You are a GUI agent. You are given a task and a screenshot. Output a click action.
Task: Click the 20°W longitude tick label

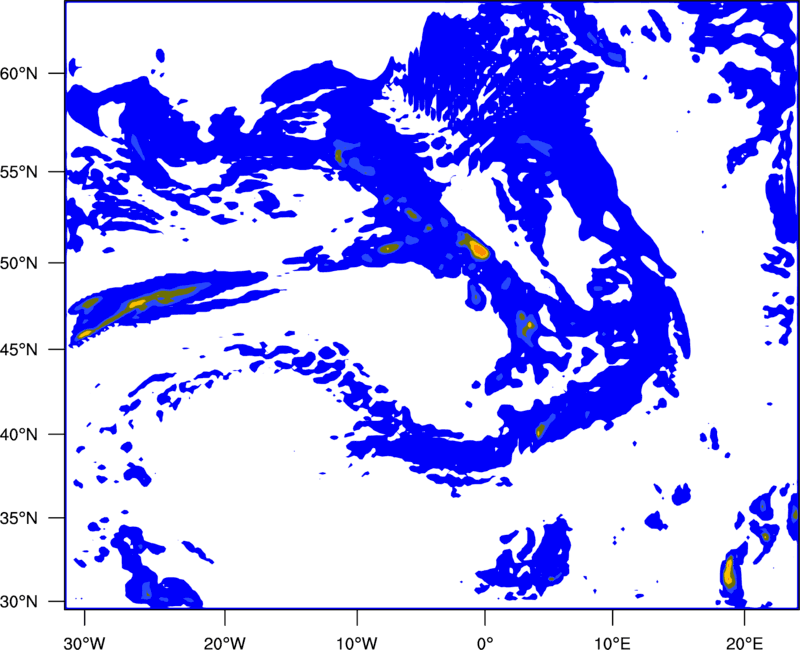pyautogui.click(x=225, y=643)
